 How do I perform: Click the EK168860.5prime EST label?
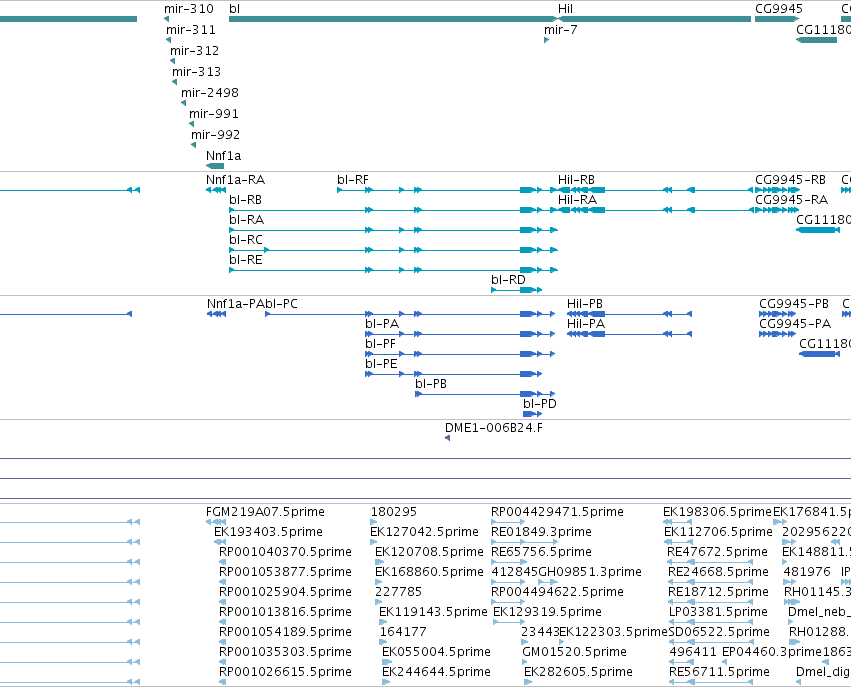429,572
